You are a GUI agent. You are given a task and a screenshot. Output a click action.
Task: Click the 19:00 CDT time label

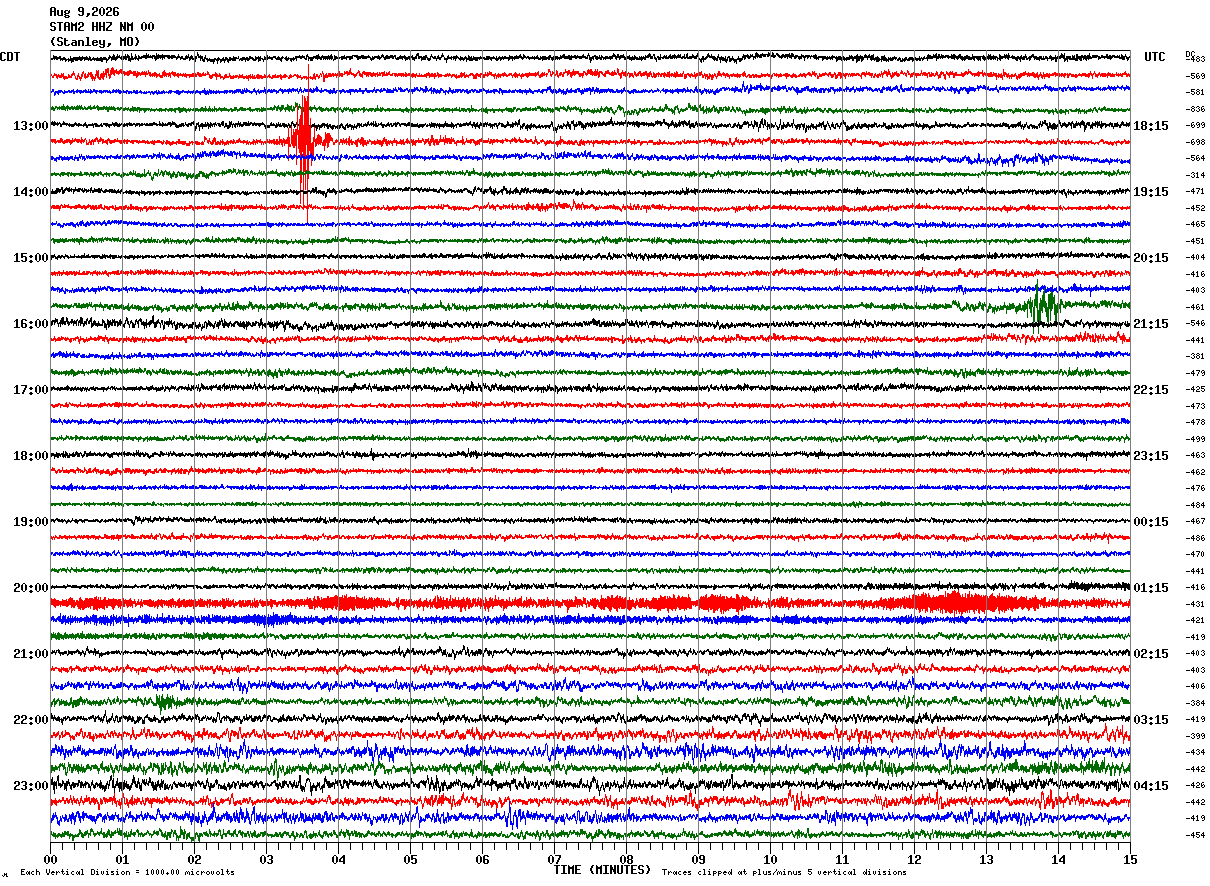(31, 522)
